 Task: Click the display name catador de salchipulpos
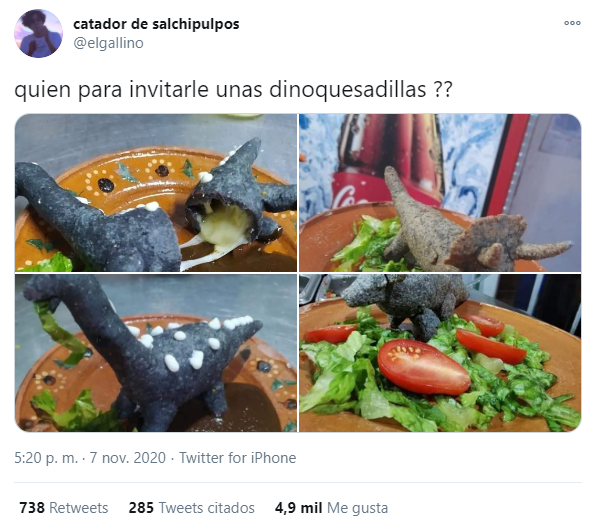[156, 24]
